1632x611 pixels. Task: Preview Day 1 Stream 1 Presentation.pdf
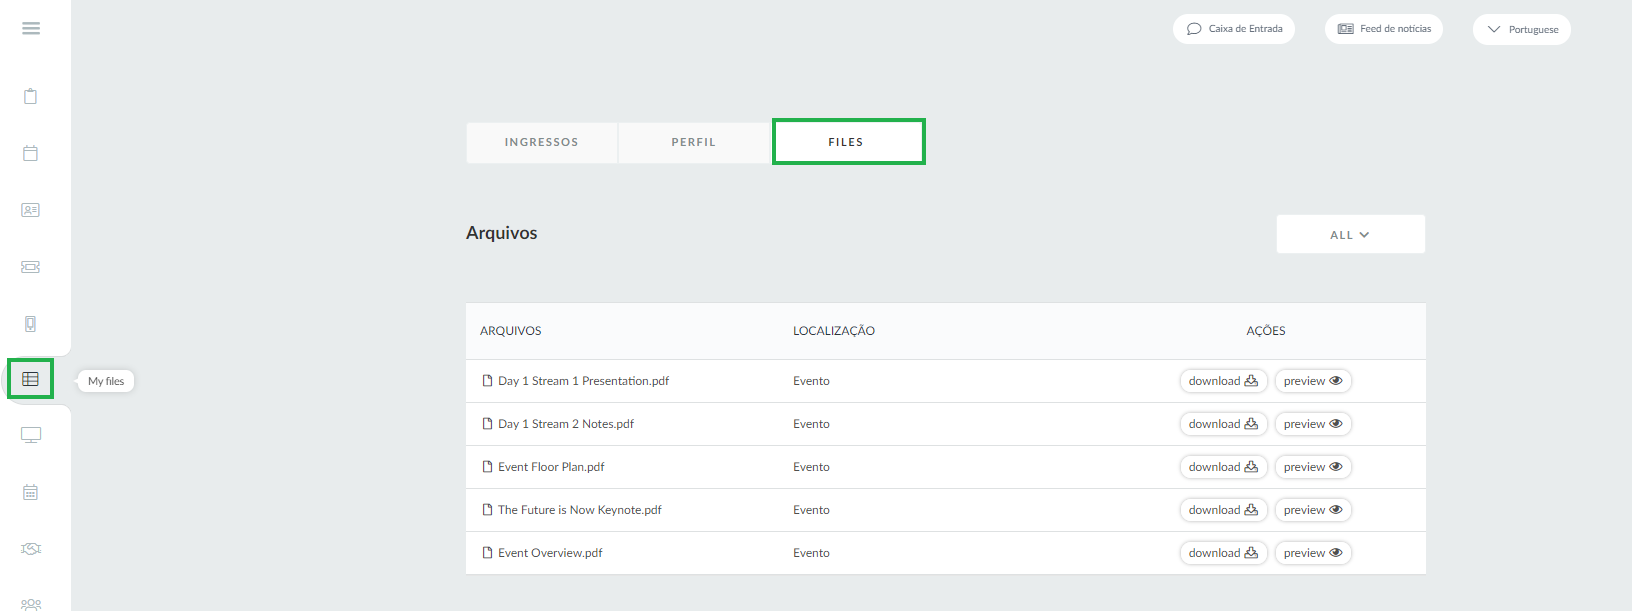click(x=1313, y=381)
